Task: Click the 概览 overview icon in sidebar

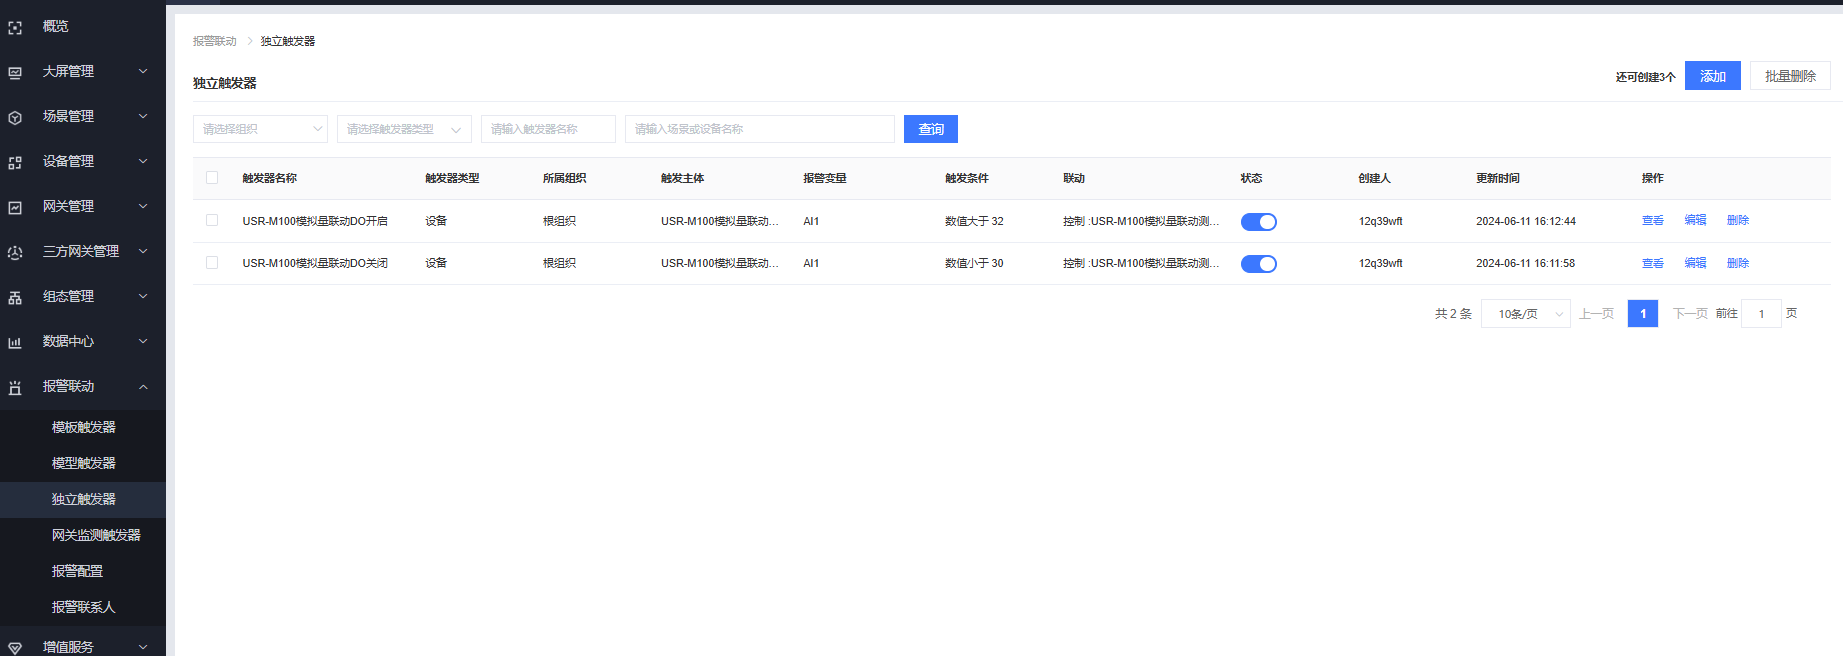Action: [15, 28]
